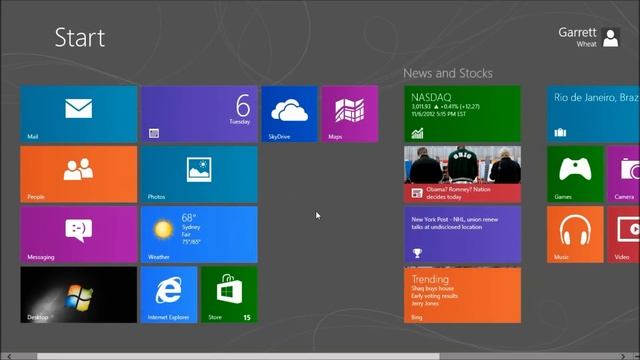Click the horizontal scrollbar left arrow

click(x=9, y=356)
